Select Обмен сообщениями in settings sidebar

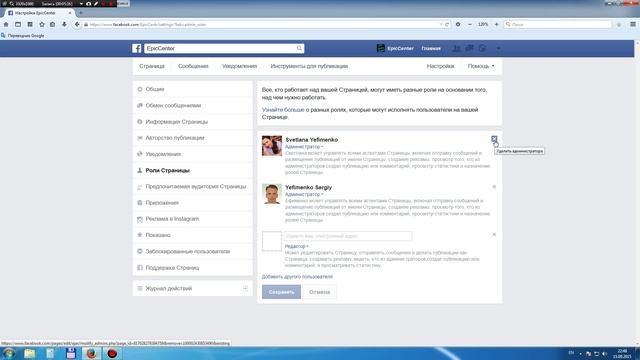coord(193,105)
